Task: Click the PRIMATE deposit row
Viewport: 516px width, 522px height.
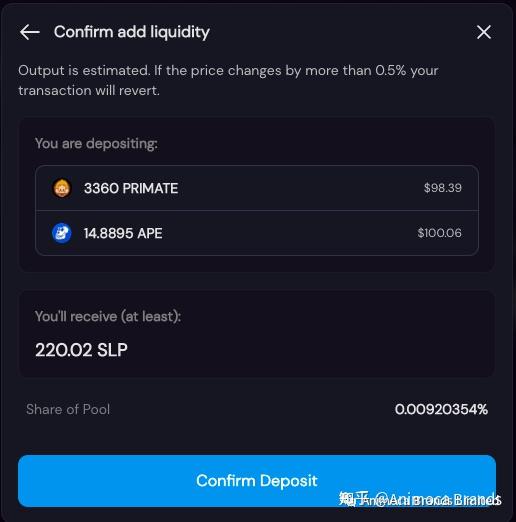Action: 257,188
